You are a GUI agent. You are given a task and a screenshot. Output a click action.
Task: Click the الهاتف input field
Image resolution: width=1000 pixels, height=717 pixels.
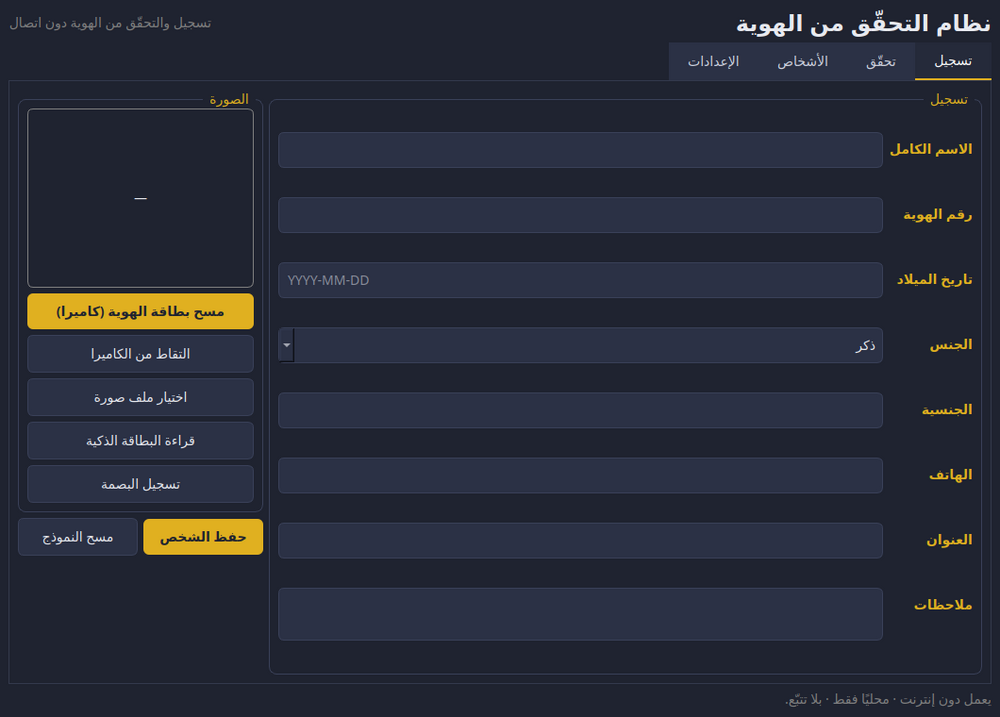click(x=580, y=475)
